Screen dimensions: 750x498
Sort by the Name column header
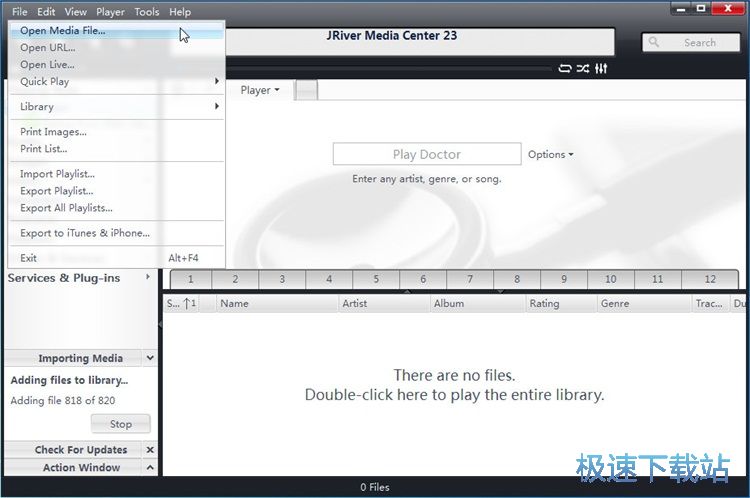coord(277,303)
